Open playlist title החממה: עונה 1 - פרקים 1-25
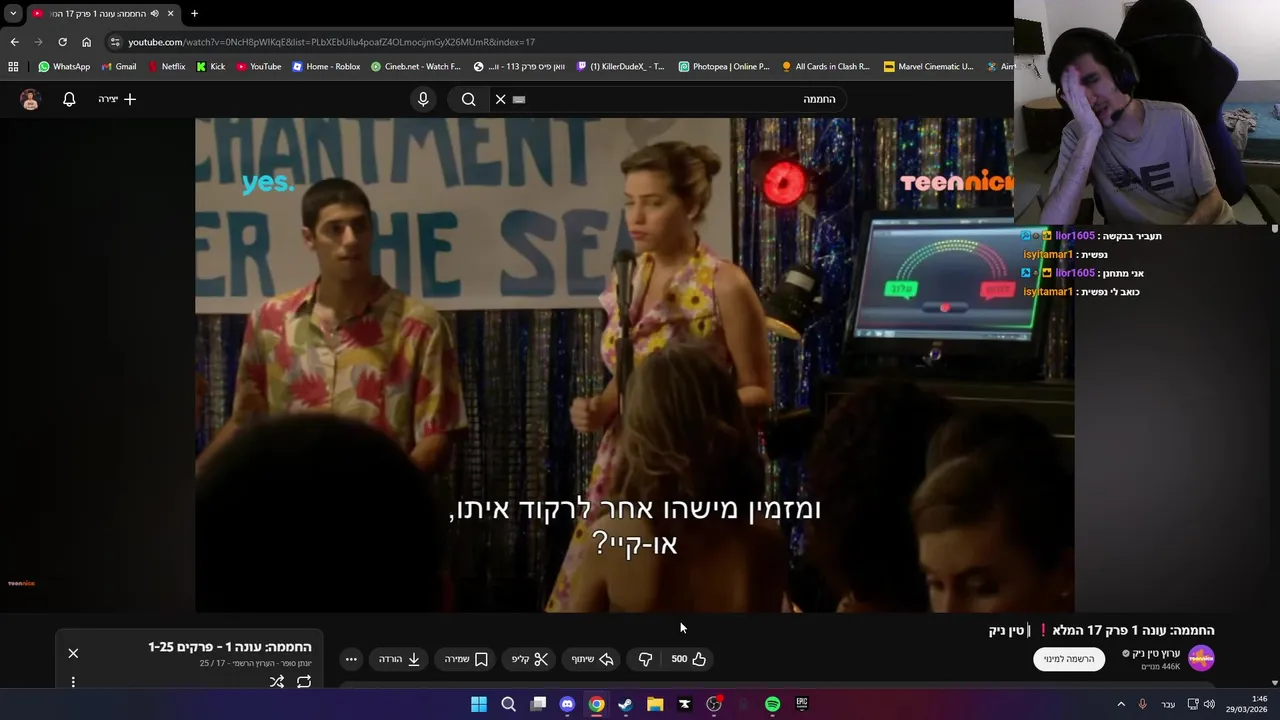The height and width of the screenshot is (720, 1280). pyautogui.click(x=230, y=647)
